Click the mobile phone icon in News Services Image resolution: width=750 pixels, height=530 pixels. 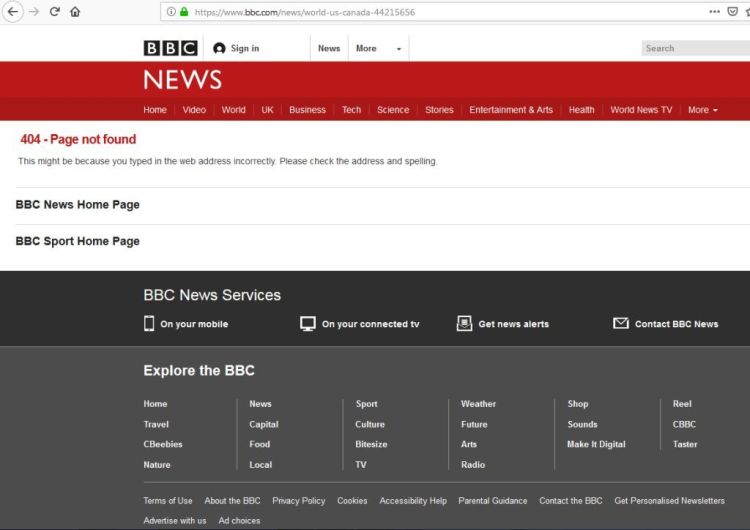tap(149, 324)
